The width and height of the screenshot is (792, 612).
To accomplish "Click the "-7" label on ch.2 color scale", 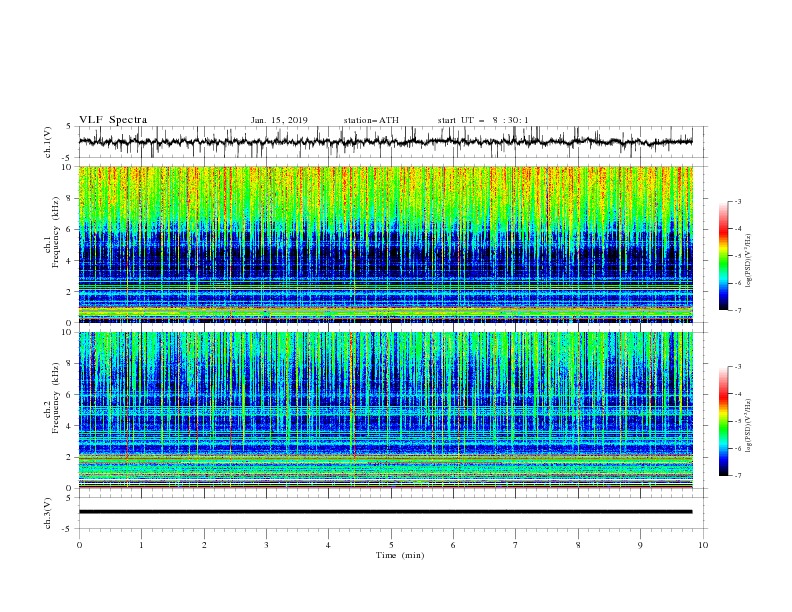I will tap(738, 475).
